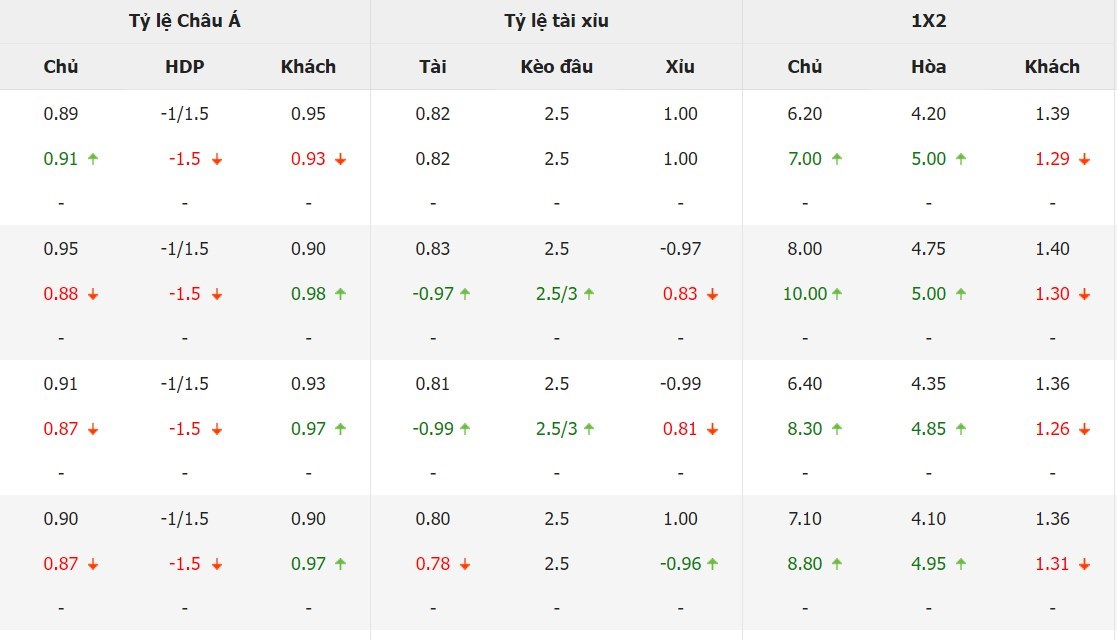Select the 1X2 header
The image size is (1117, 640).
point(928,21)
